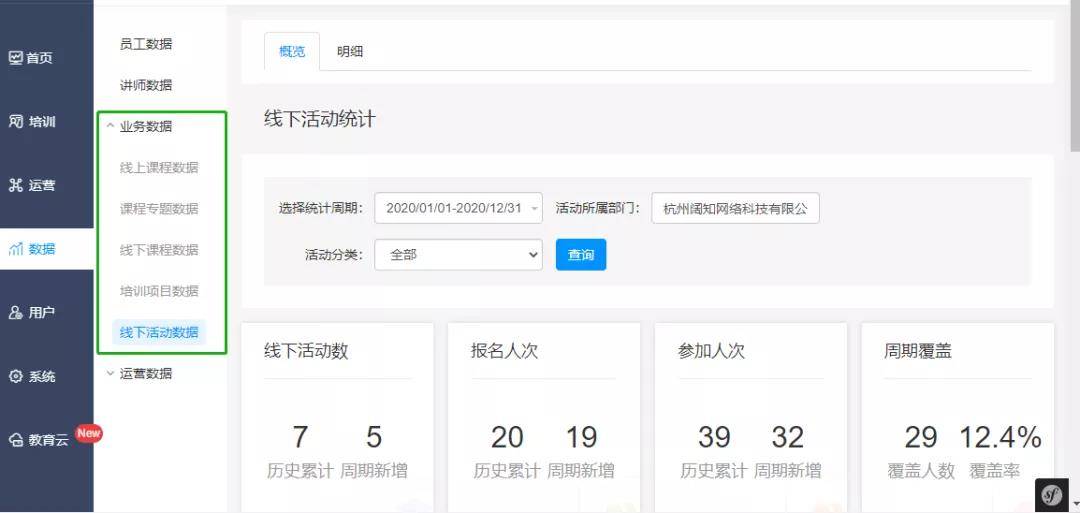Click the 报名人次 card title
The height and width of the screenshot is (513, 1080).
coord(504,351)
